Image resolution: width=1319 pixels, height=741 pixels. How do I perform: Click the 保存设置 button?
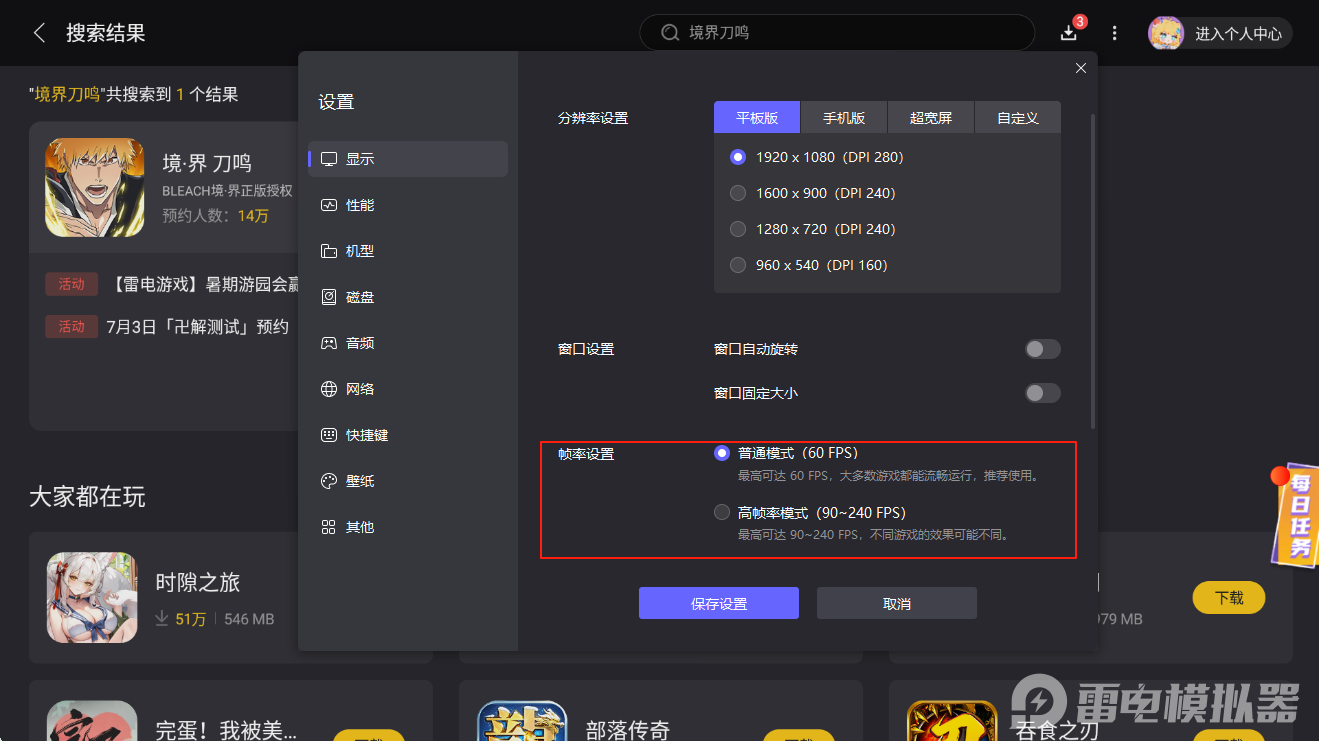(719, 603)
